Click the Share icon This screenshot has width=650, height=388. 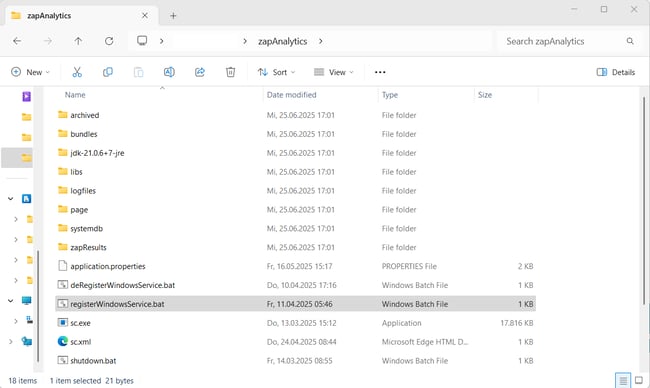click(200, 72)
